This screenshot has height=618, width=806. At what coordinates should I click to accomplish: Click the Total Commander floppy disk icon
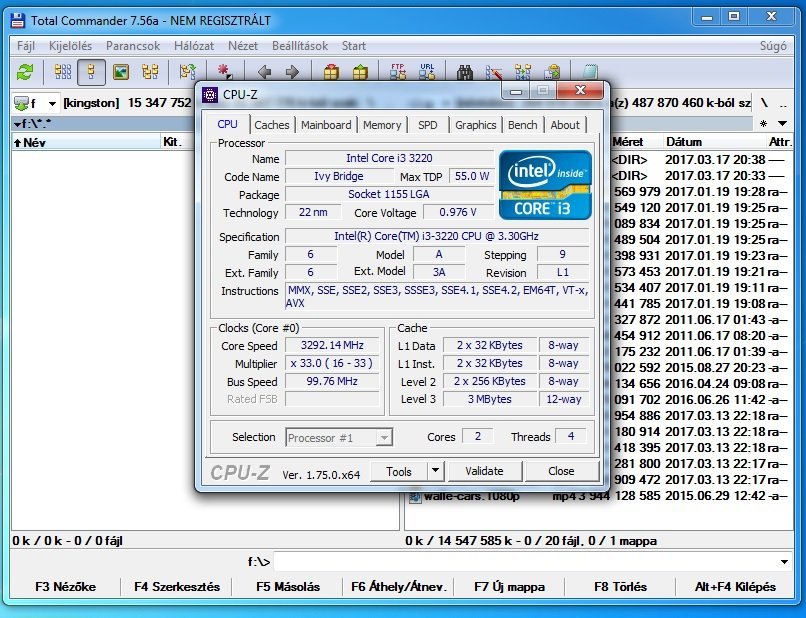(18, 20)
